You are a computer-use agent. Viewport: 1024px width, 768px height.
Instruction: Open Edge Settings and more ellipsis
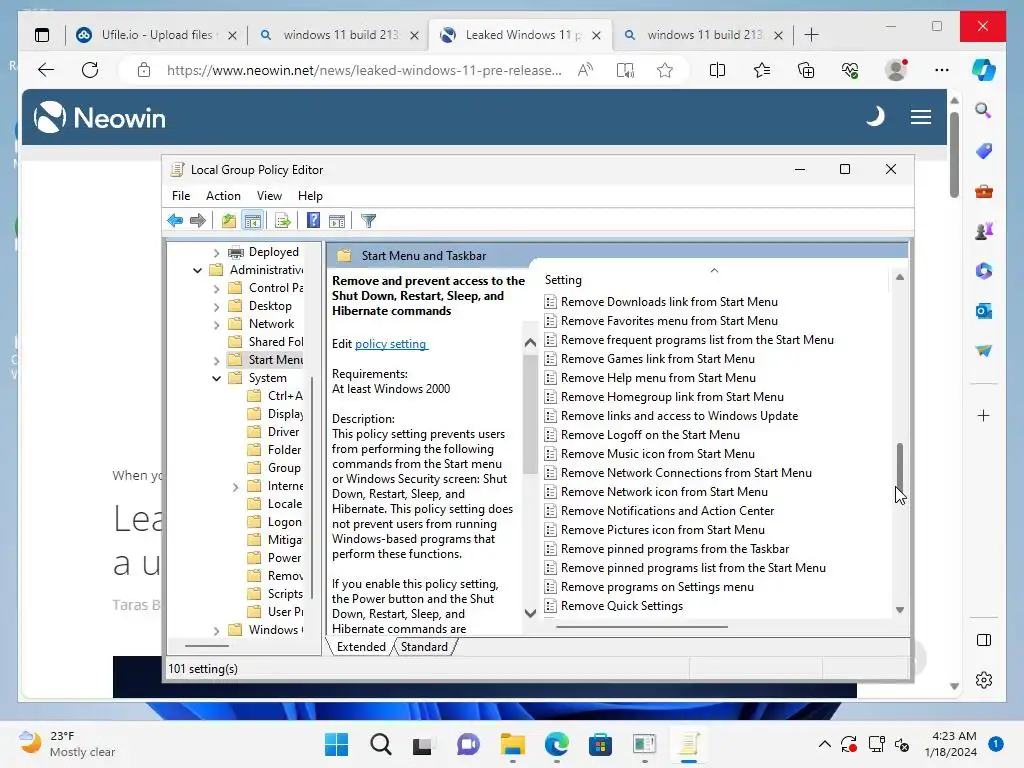tap(941, 70)
